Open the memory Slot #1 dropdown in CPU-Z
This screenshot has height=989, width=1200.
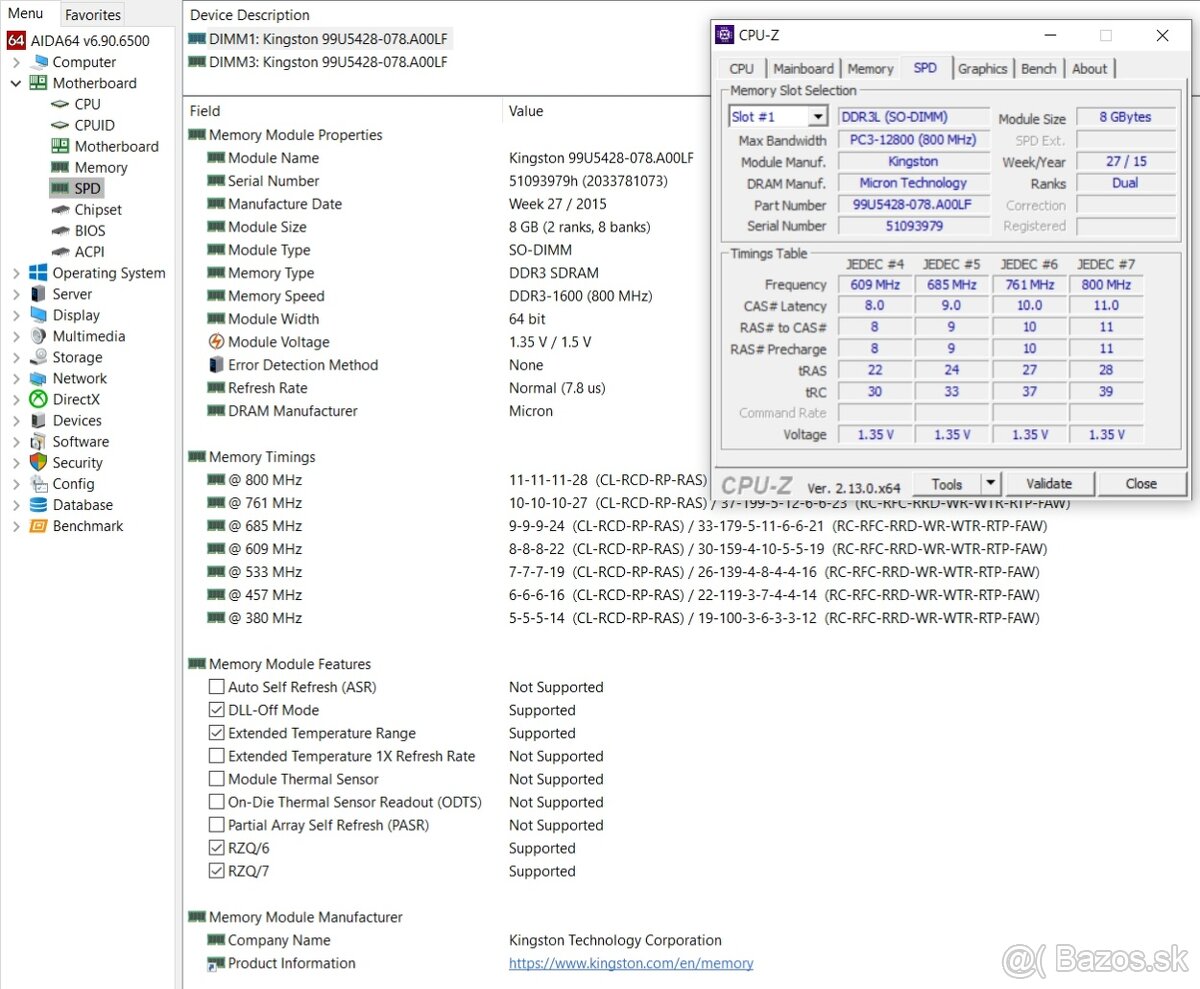pyautogui.click(x=817, y=116)
